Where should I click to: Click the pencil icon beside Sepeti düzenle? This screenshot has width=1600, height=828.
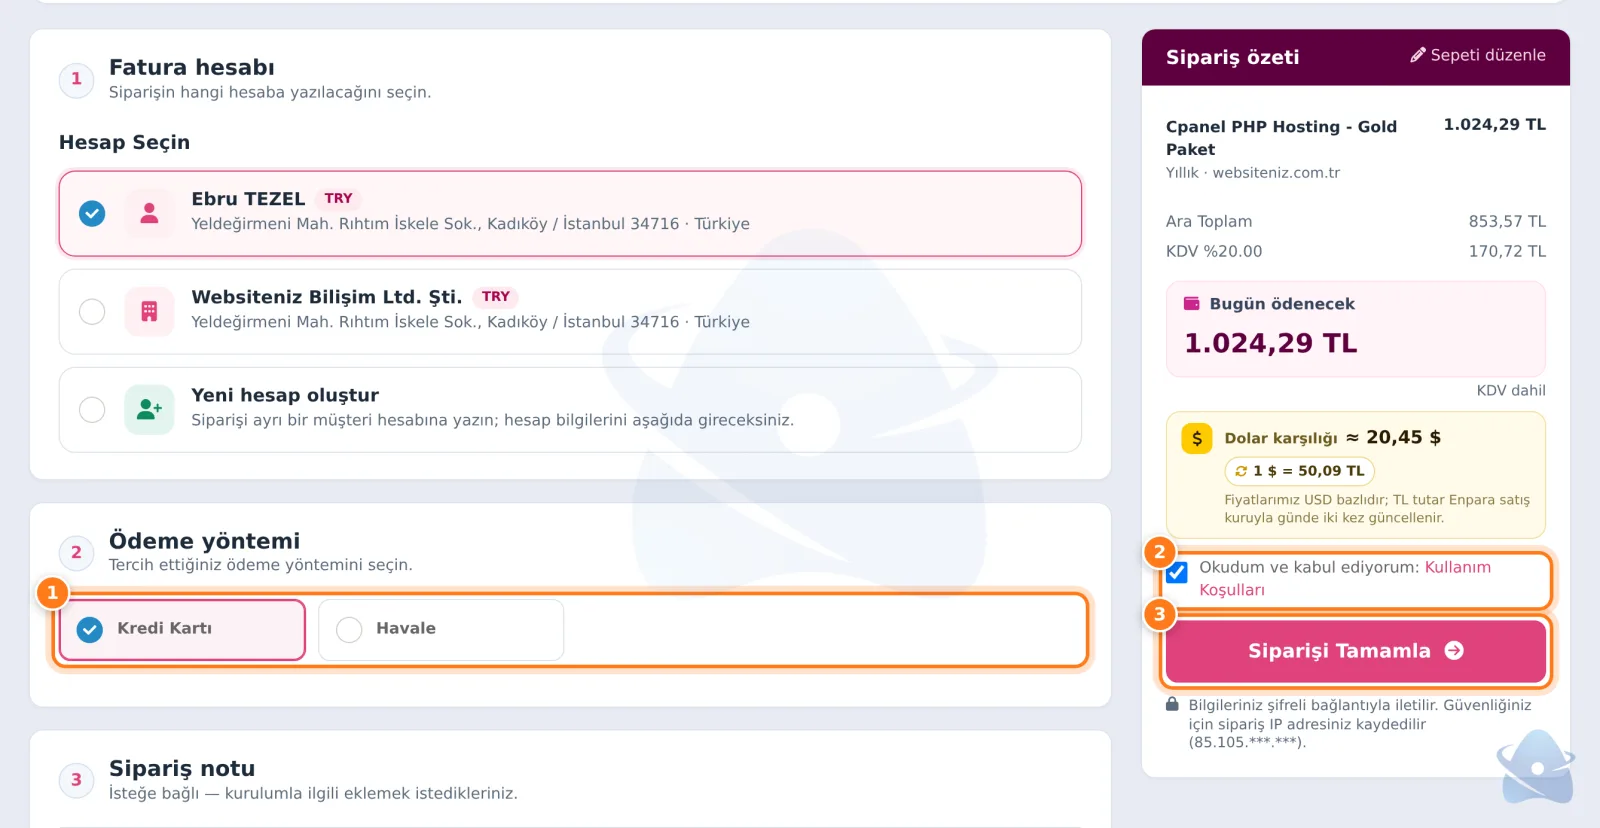coord(1418,55)
